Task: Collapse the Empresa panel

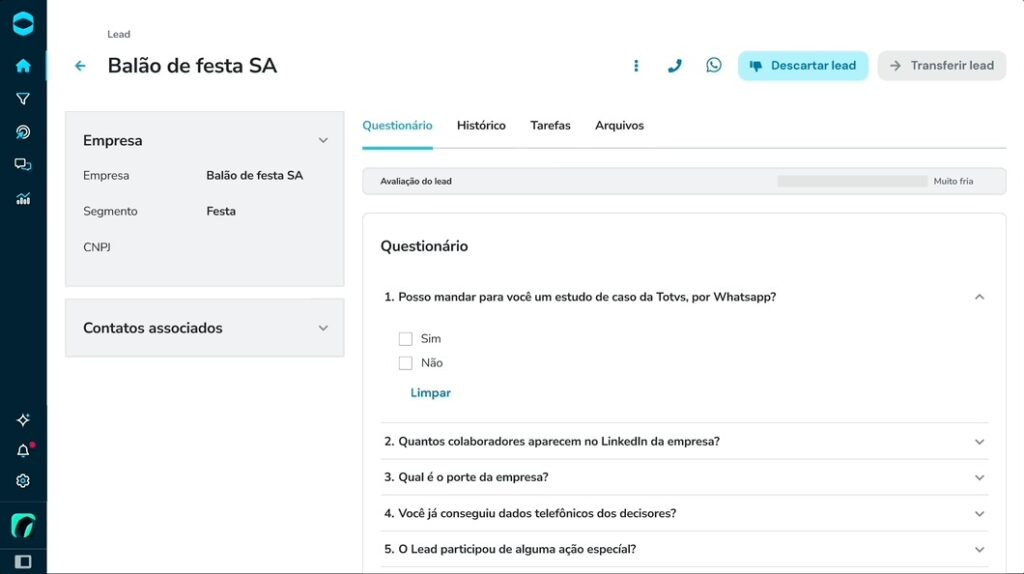Action: point(323,141)
